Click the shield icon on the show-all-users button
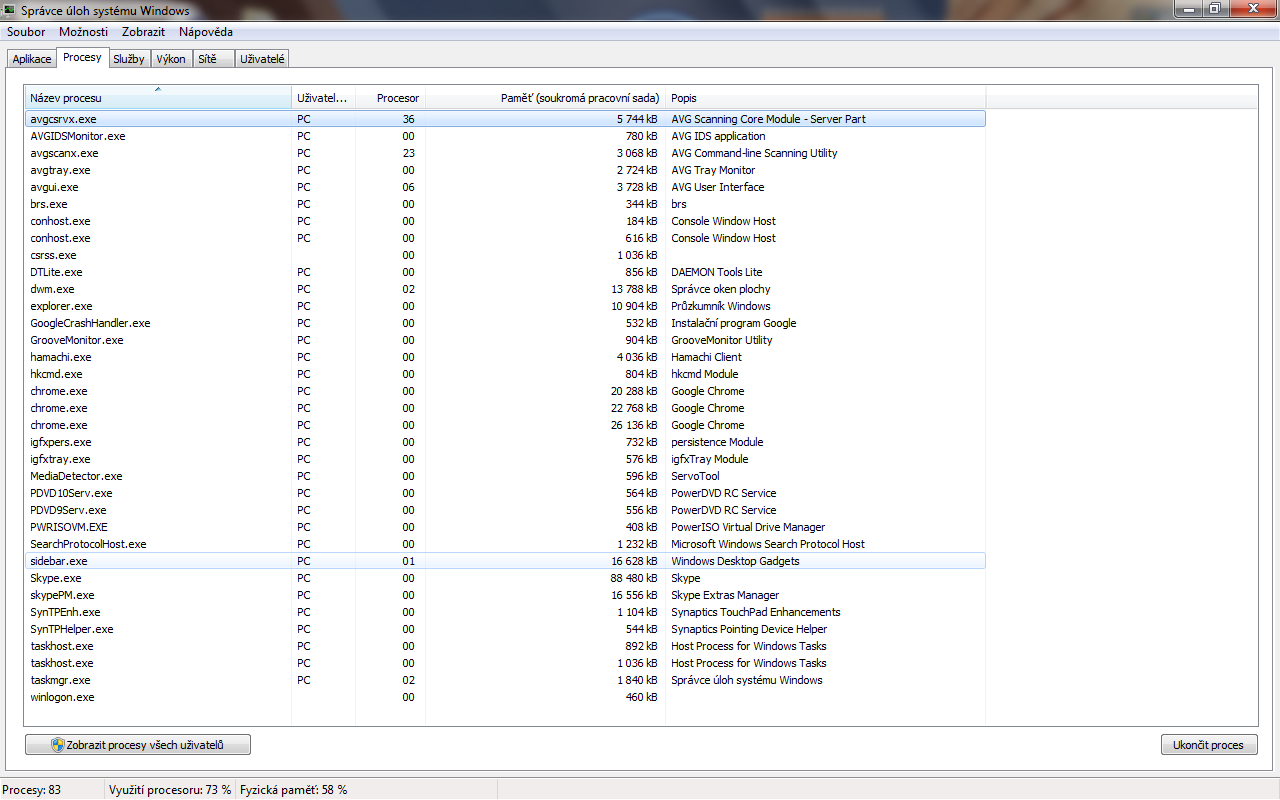The width and height of the screenshot is (1280, 800). (x=58, y=745)
